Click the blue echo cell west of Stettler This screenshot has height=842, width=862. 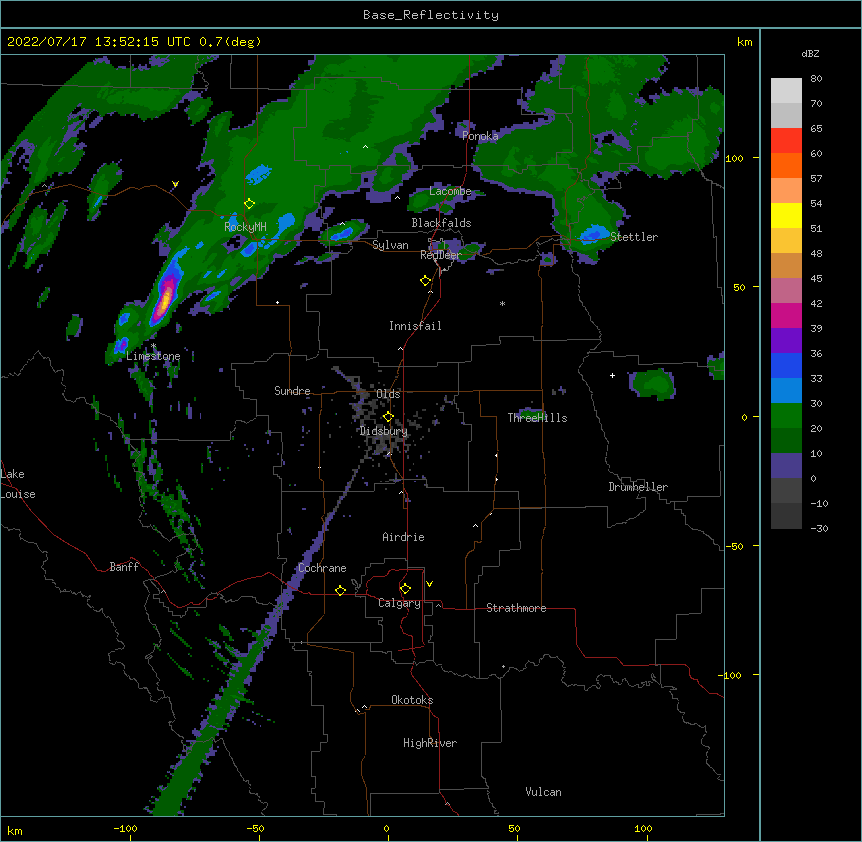pos(593,234)
